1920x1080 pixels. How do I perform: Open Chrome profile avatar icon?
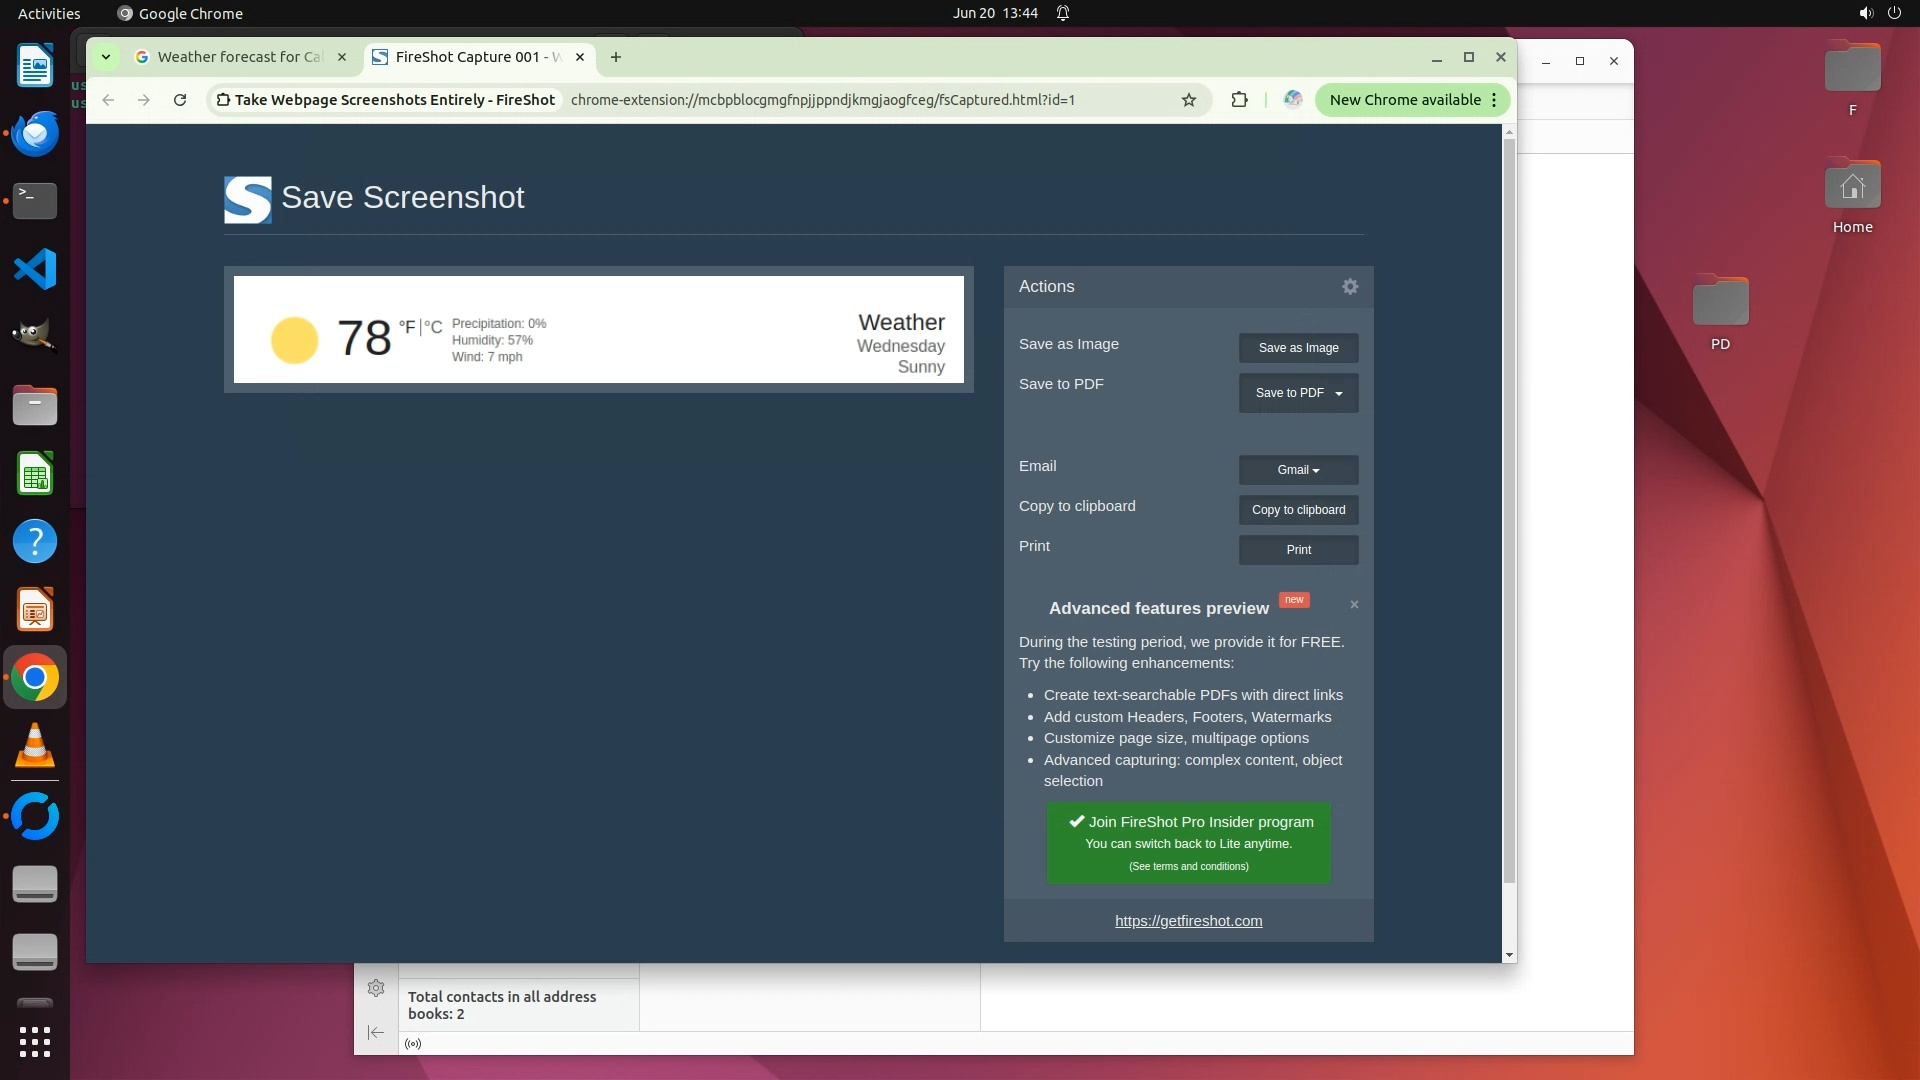1293,100
